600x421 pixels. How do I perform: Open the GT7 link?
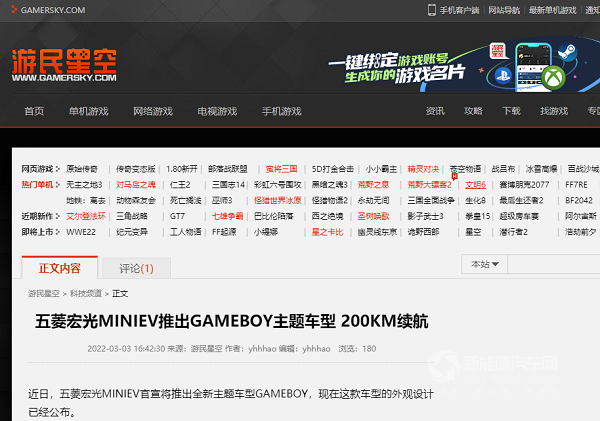pos(177,216)
